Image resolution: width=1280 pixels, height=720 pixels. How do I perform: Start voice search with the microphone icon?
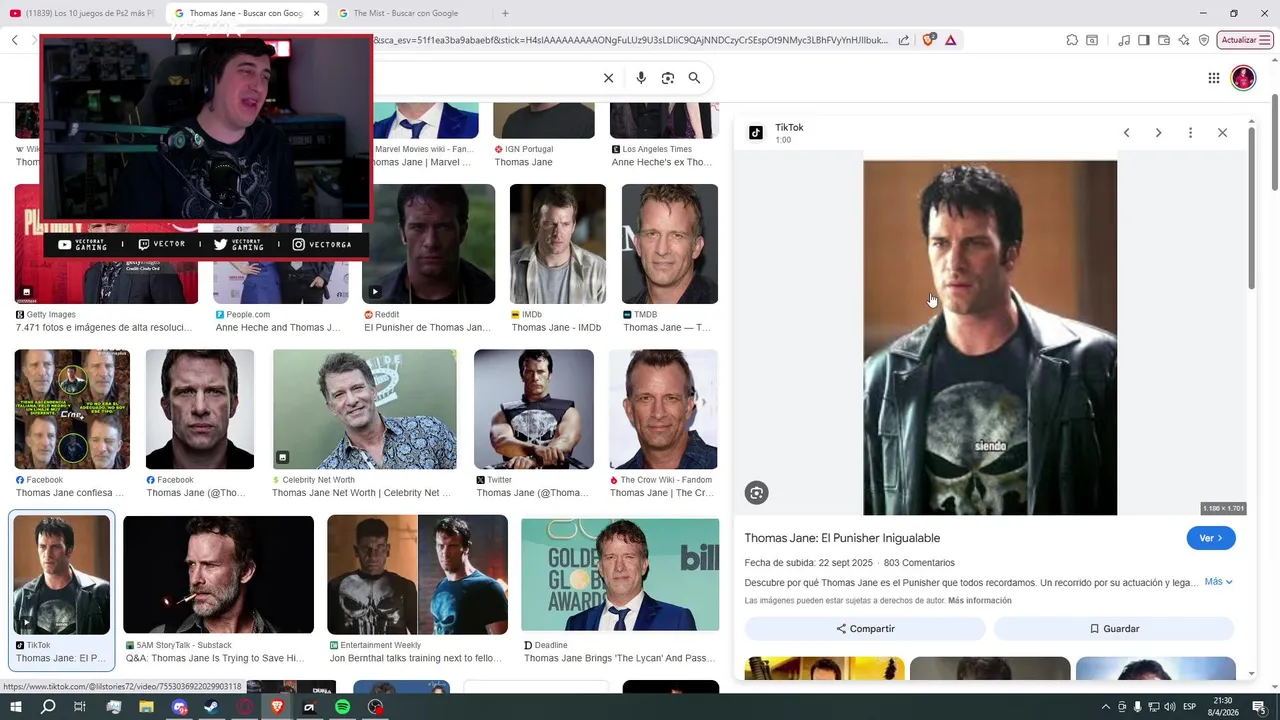coord(641,78)
